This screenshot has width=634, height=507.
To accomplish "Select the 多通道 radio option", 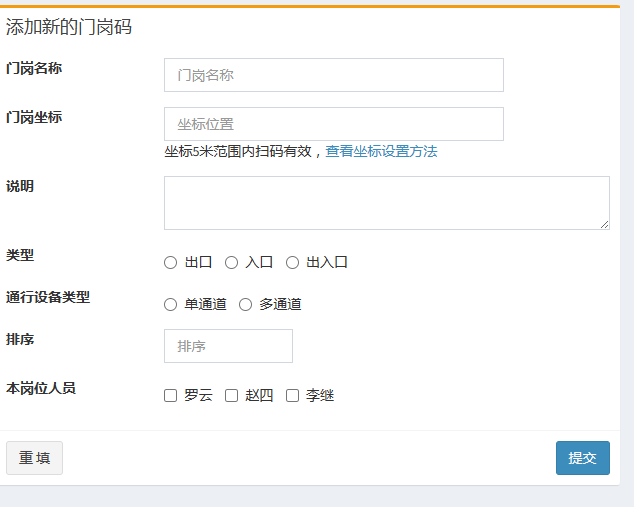I will [x=246, y=305].
